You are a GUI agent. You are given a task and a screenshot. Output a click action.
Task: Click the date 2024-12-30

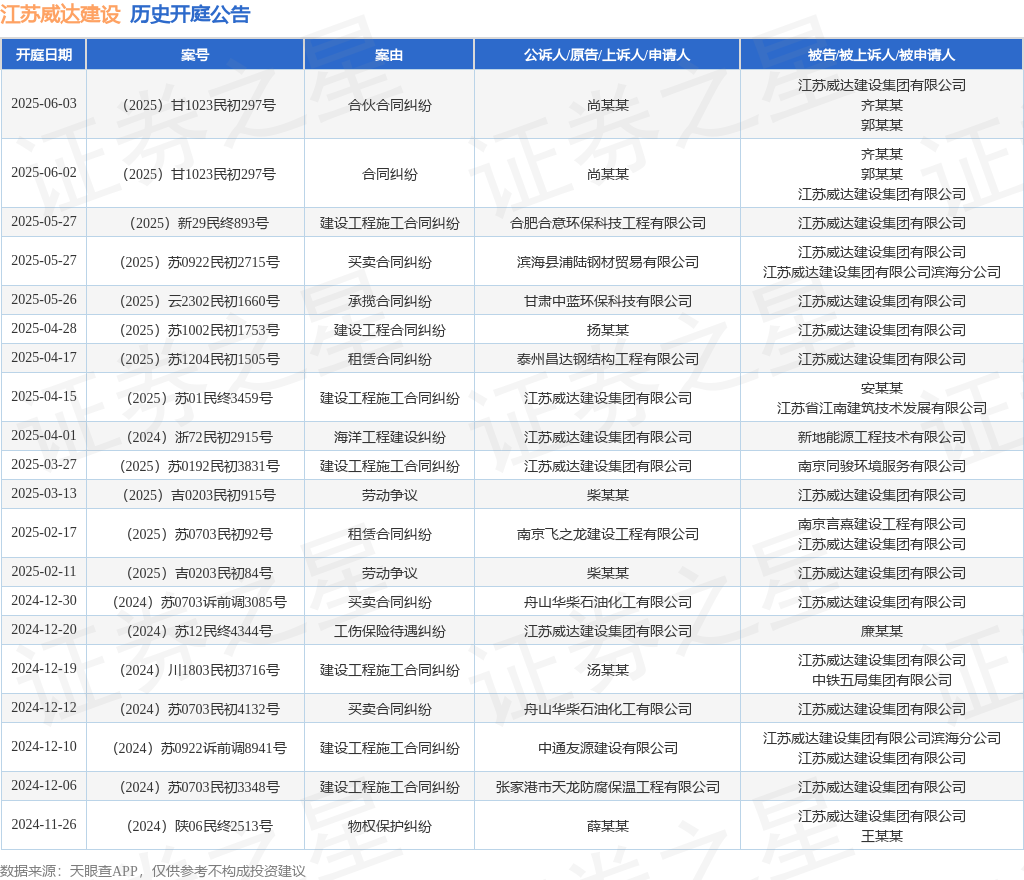coord(44,601)
